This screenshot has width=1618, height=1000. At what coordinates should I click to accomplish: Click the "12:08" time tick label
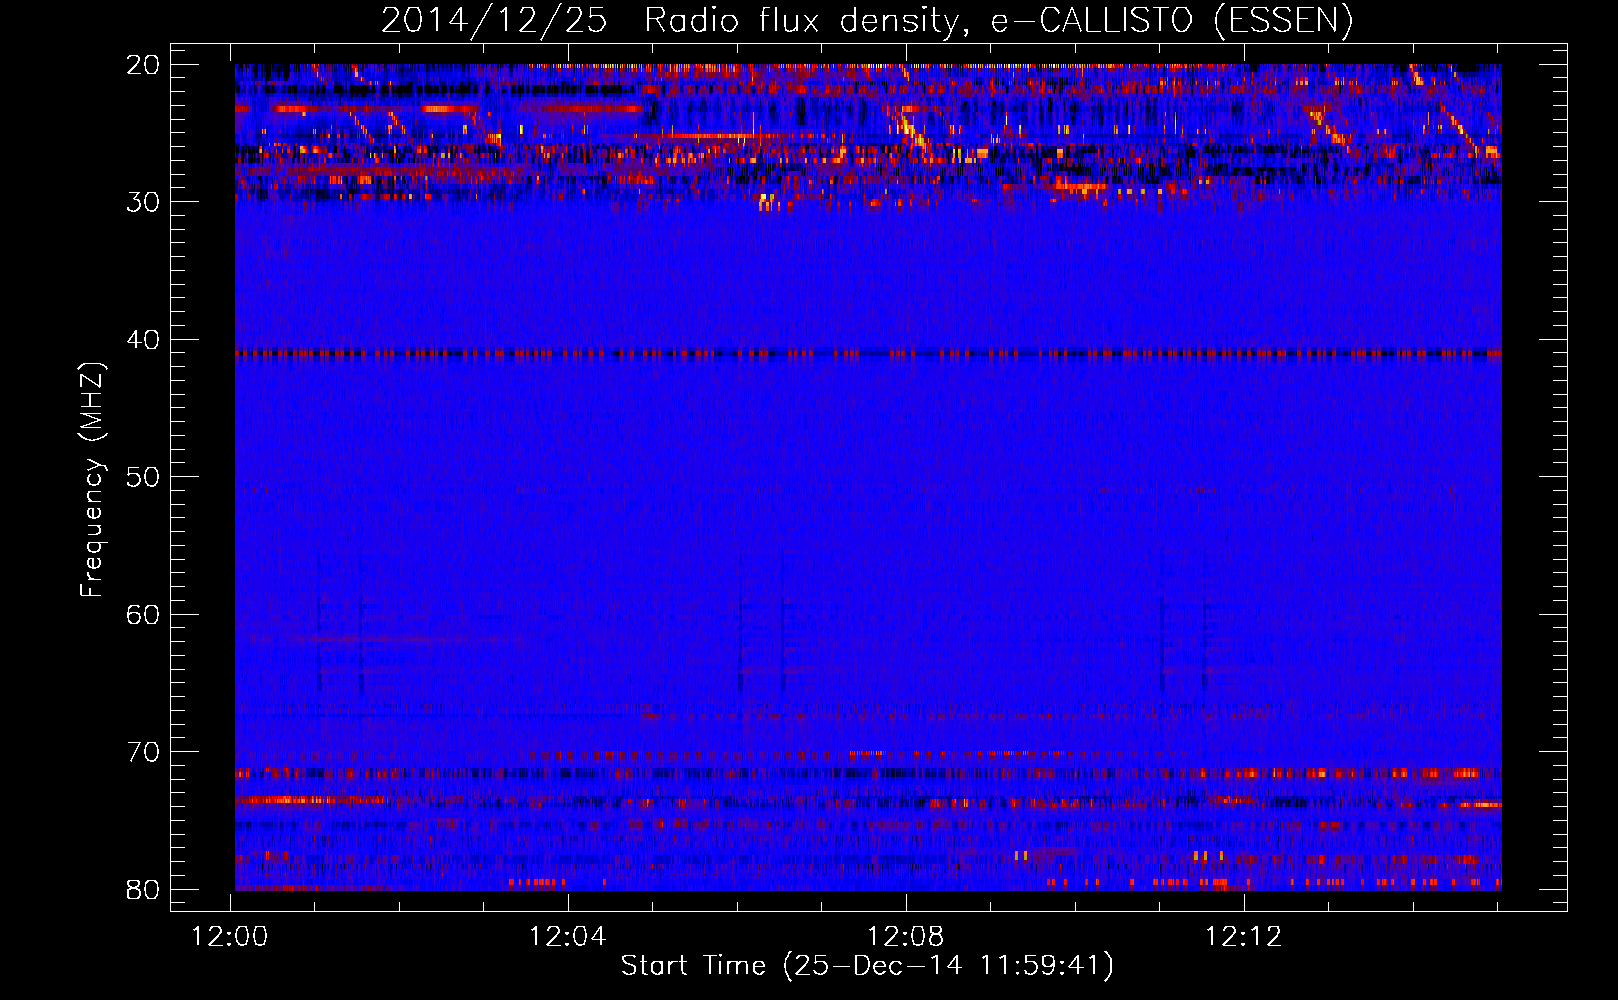(906, 937)
